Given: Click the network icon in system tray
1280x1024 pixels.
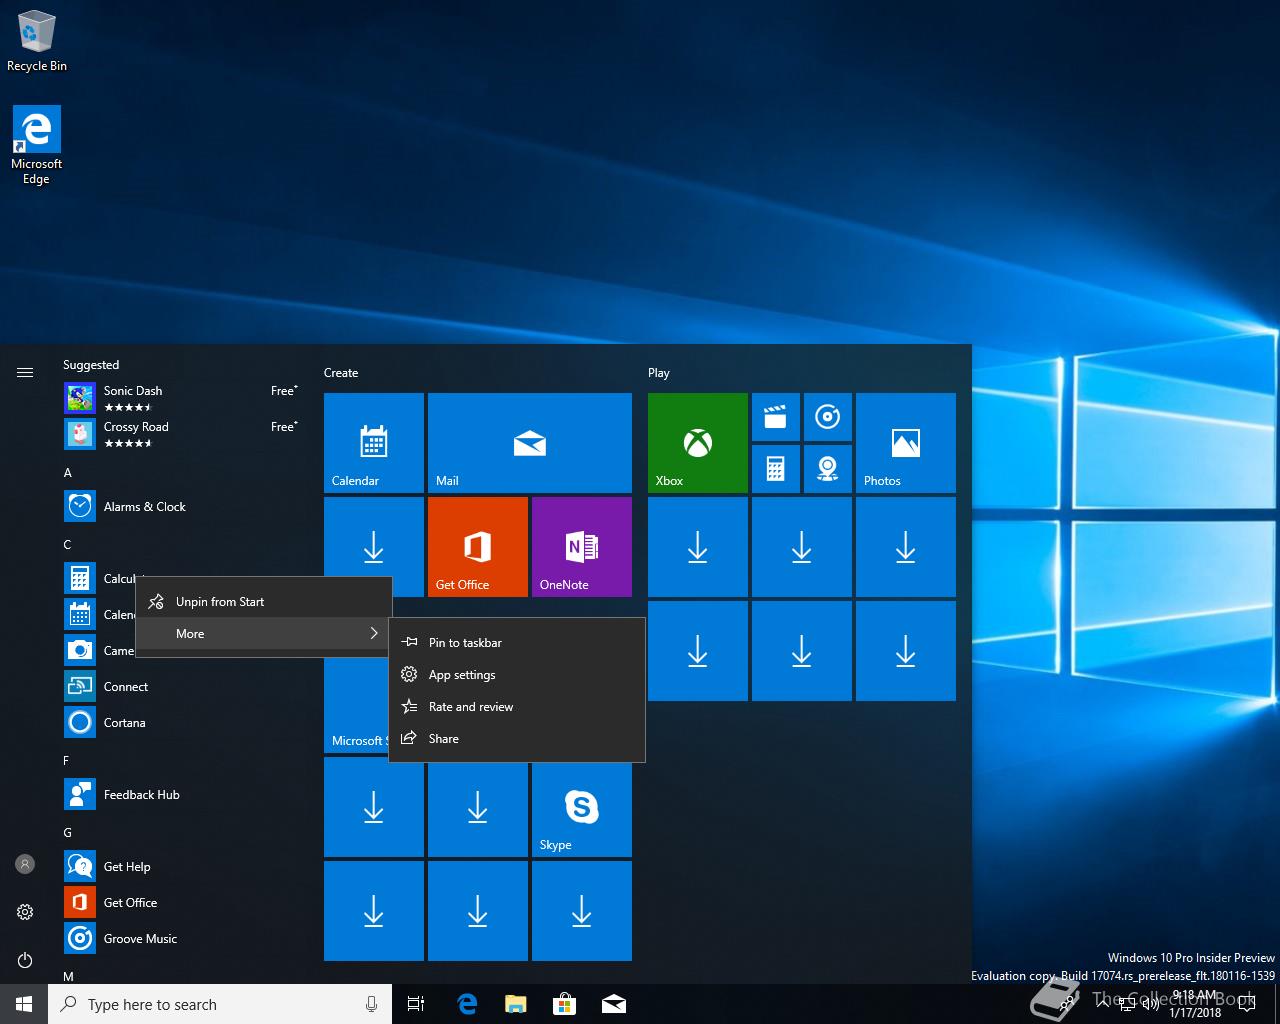Looking at the screenshot, I should click(x=1127, y=1004).
